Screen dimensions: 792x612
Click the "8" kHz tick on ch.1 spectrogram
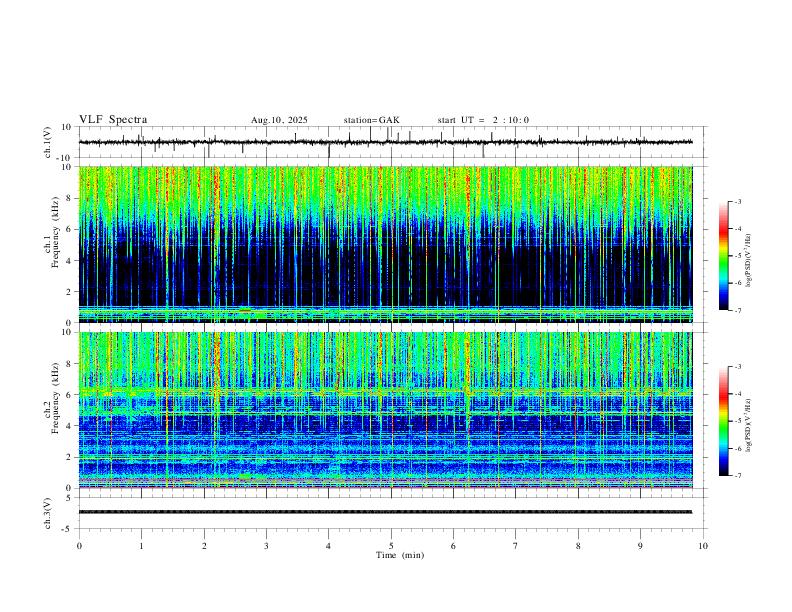point(70,198)
